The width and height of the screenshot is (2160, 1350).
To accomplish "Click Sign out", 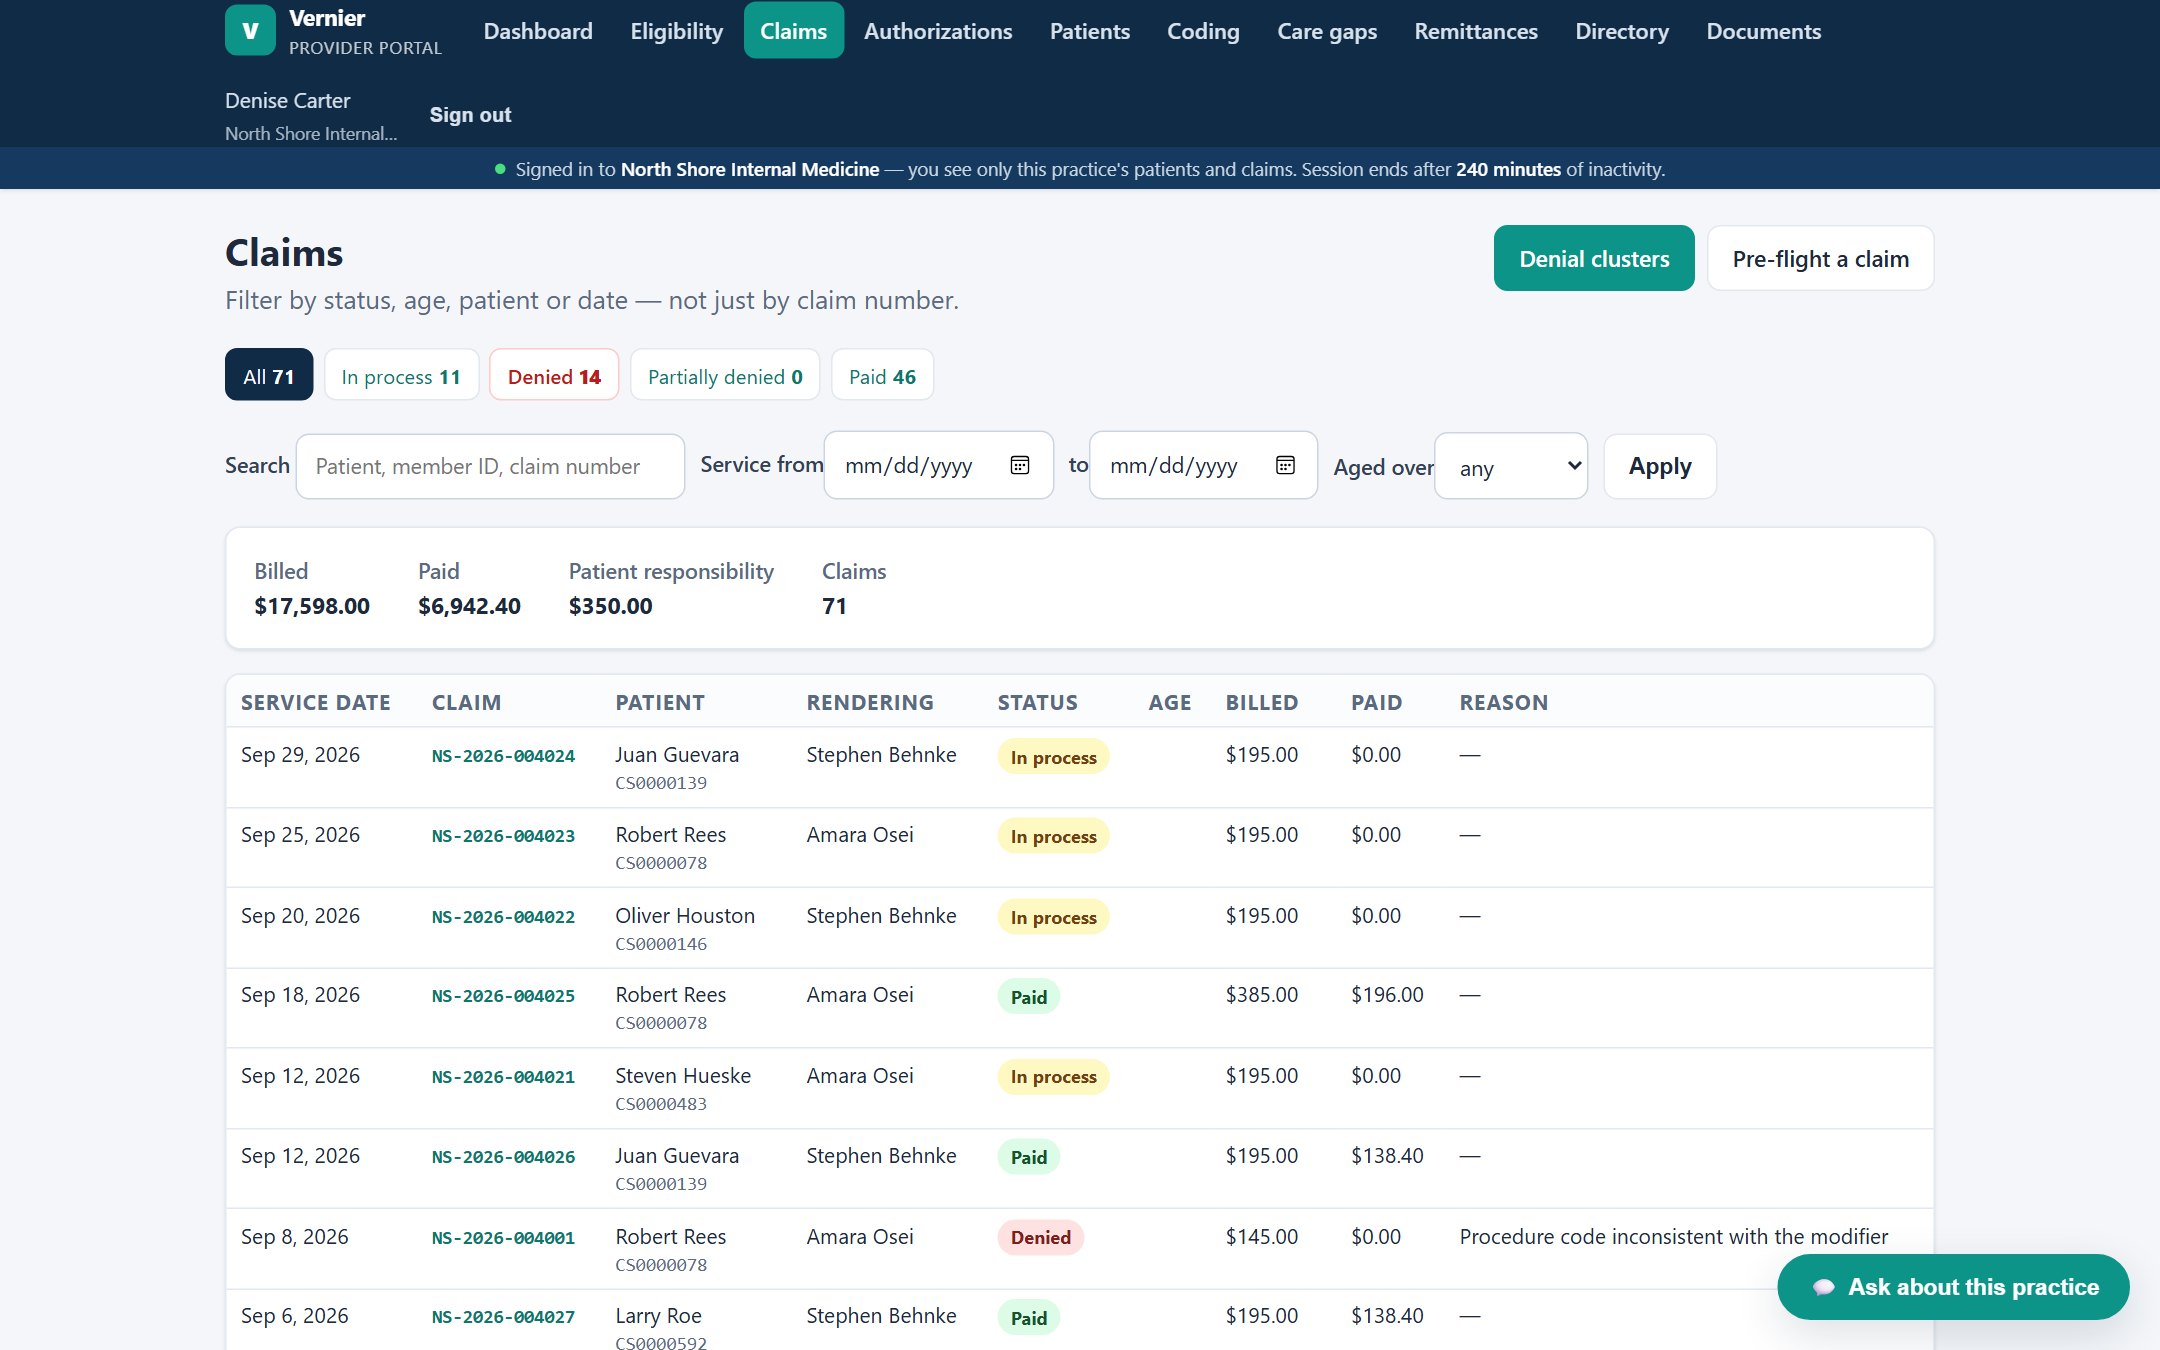I will pos(470,115).
